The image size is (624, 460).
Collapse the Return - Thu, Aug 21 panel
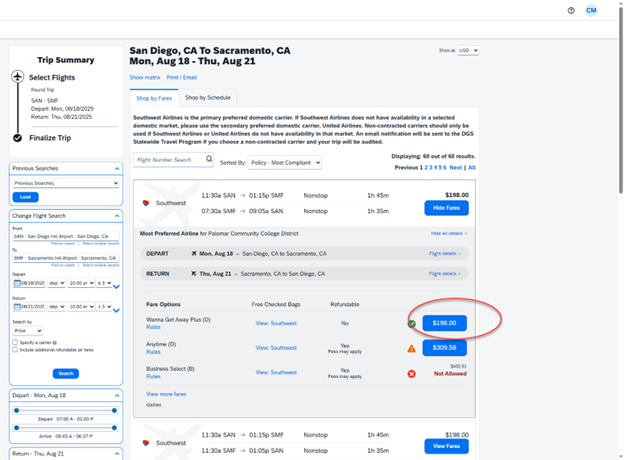click(117, 454)
